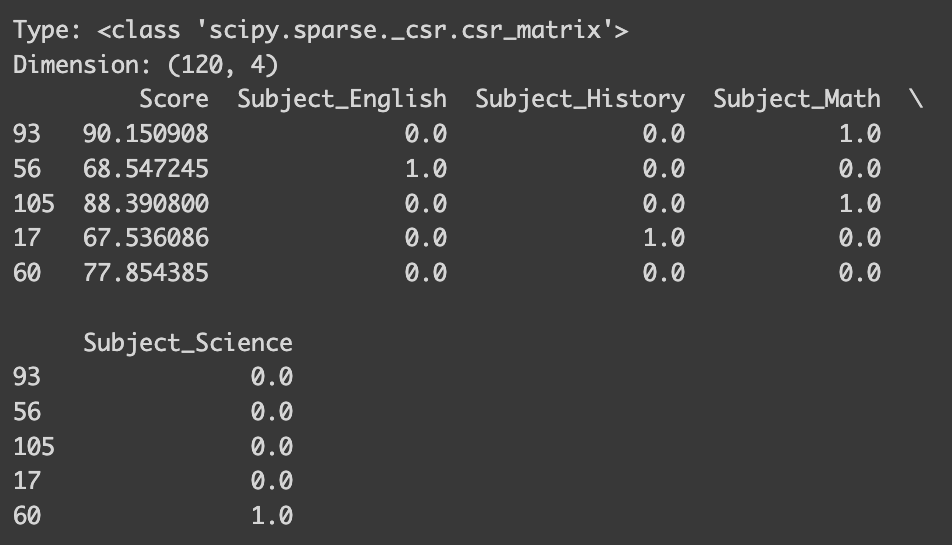Select the Subject_English column header
The height and width of the screenshot is (545, 952).
pos(342,99)
